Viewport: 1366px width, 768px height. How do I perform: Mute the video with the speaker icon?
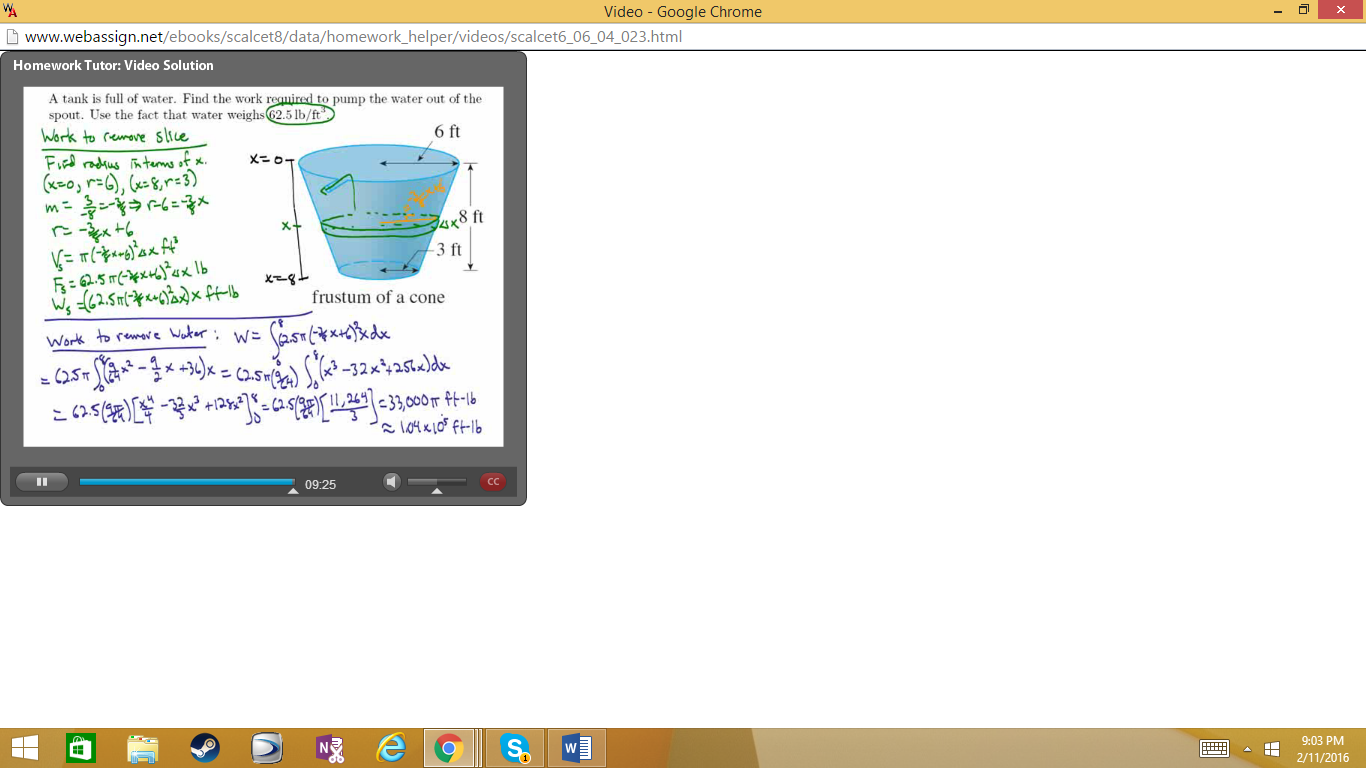click(392, 482)
